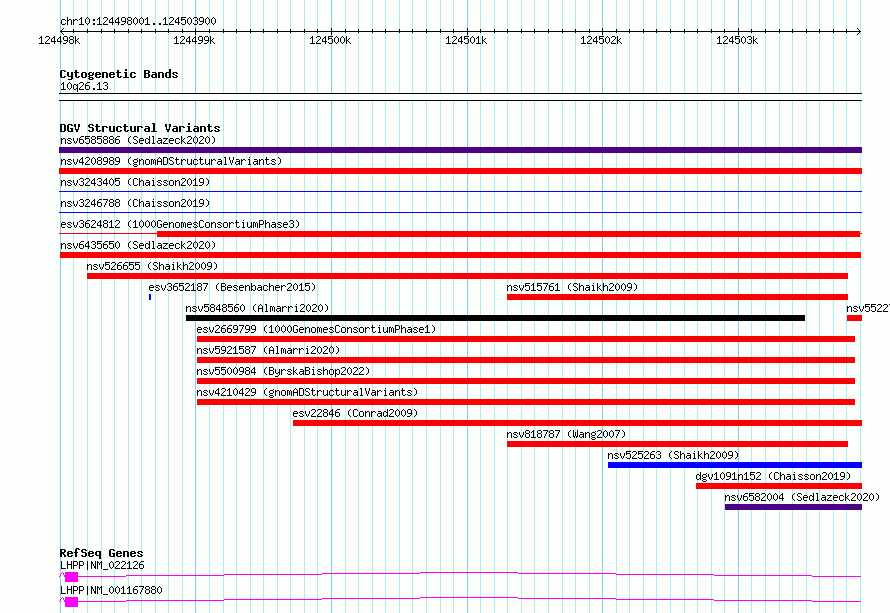This screenshot has height=613, width=890.
Task: Open LHPP|NM_022126 gene label
Action: coord(102,565)
